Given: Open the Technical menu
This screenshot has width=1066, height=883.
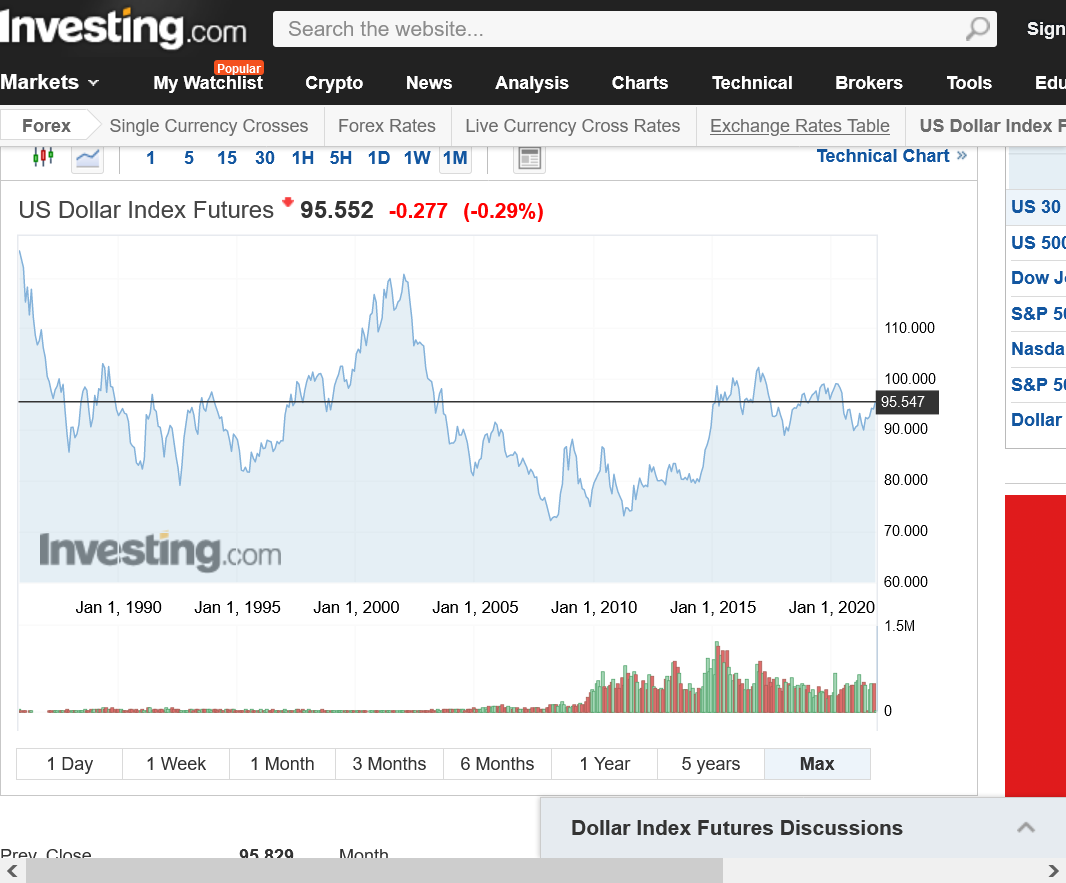Looking at the screenshot, I should 752,83.
